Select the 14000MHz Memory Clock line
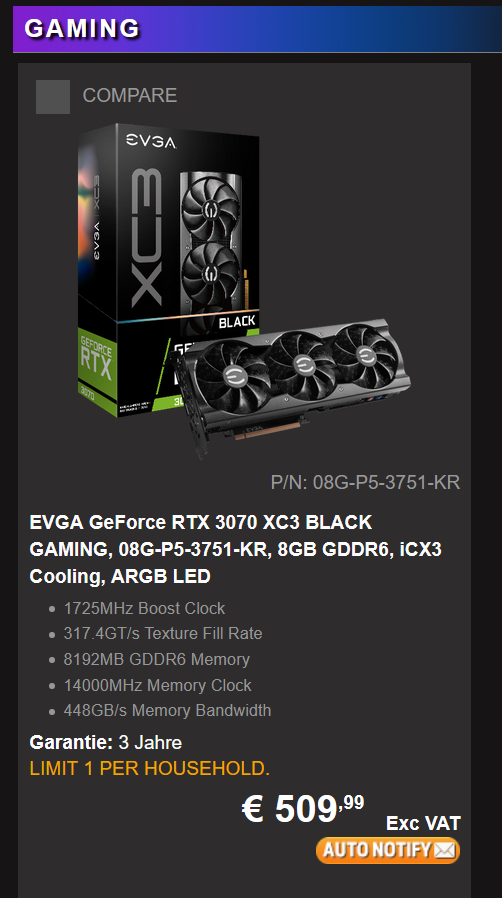Viewport: 502px width, 898px height. [x=157, y=685]
